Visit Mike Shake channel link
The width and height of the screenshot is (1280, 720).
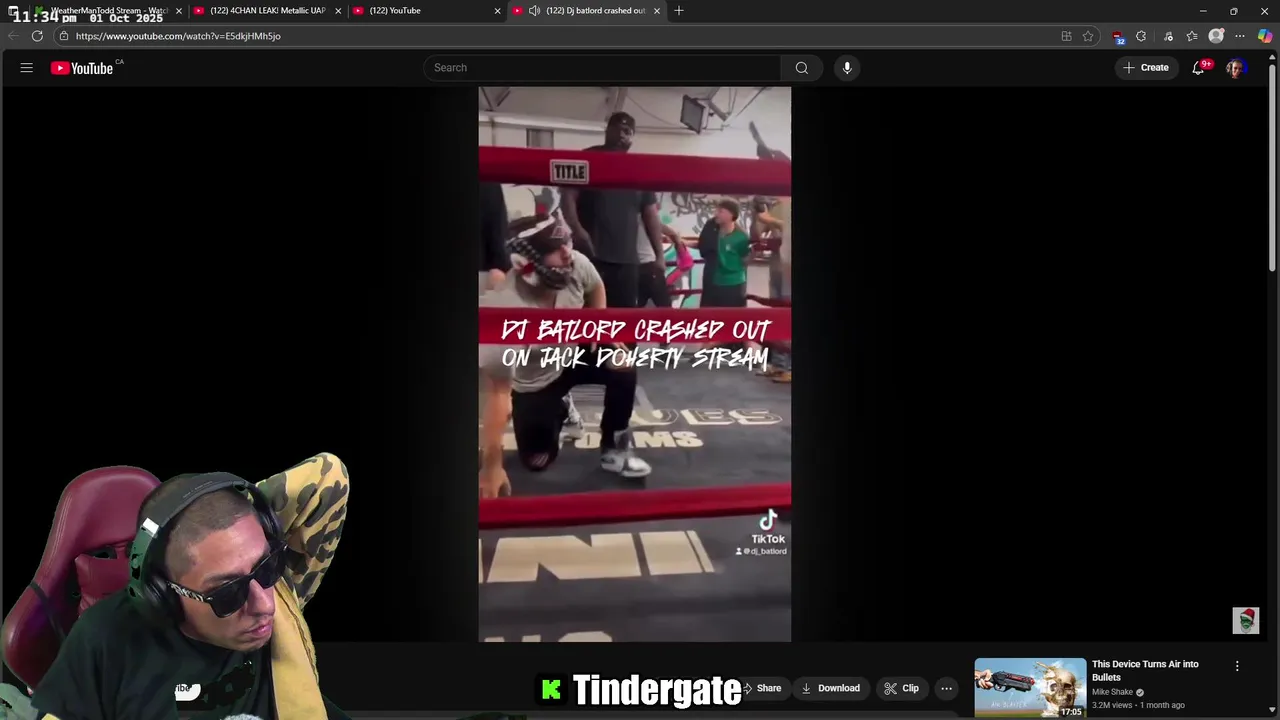pos(1112,692)
